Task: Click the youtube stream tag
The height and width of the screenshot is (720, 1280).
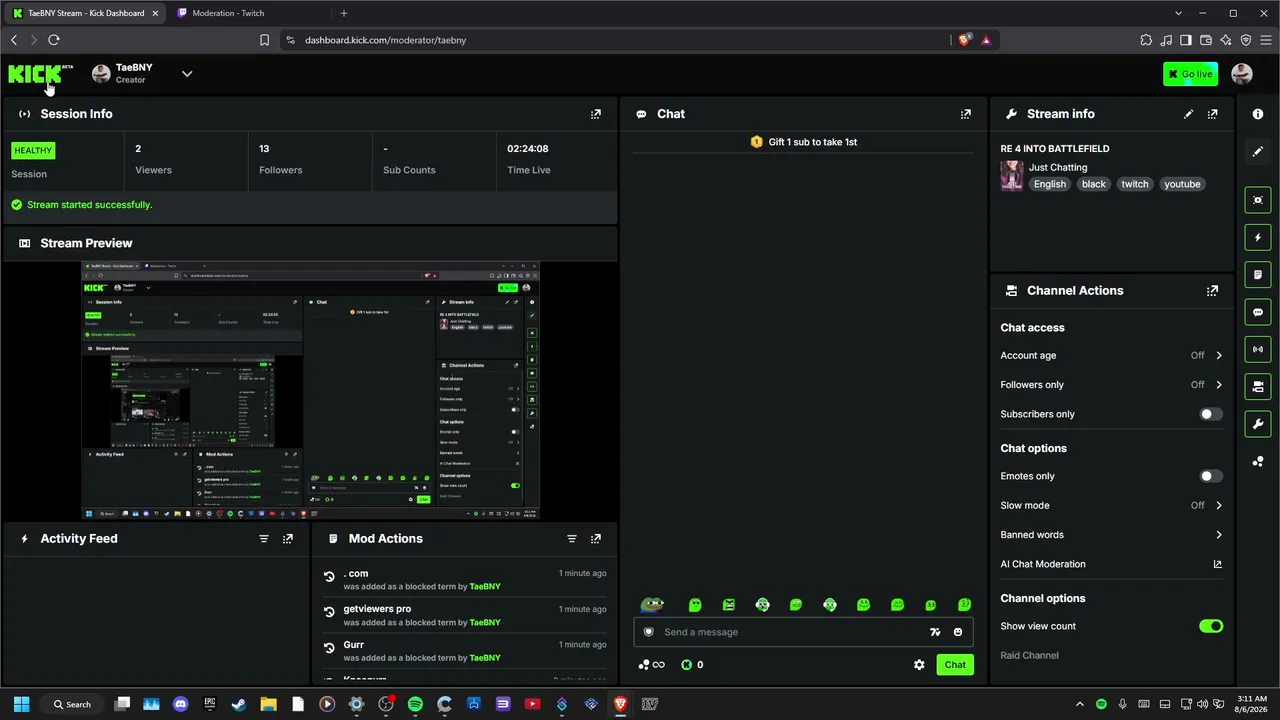Action: coord(1182,184)
